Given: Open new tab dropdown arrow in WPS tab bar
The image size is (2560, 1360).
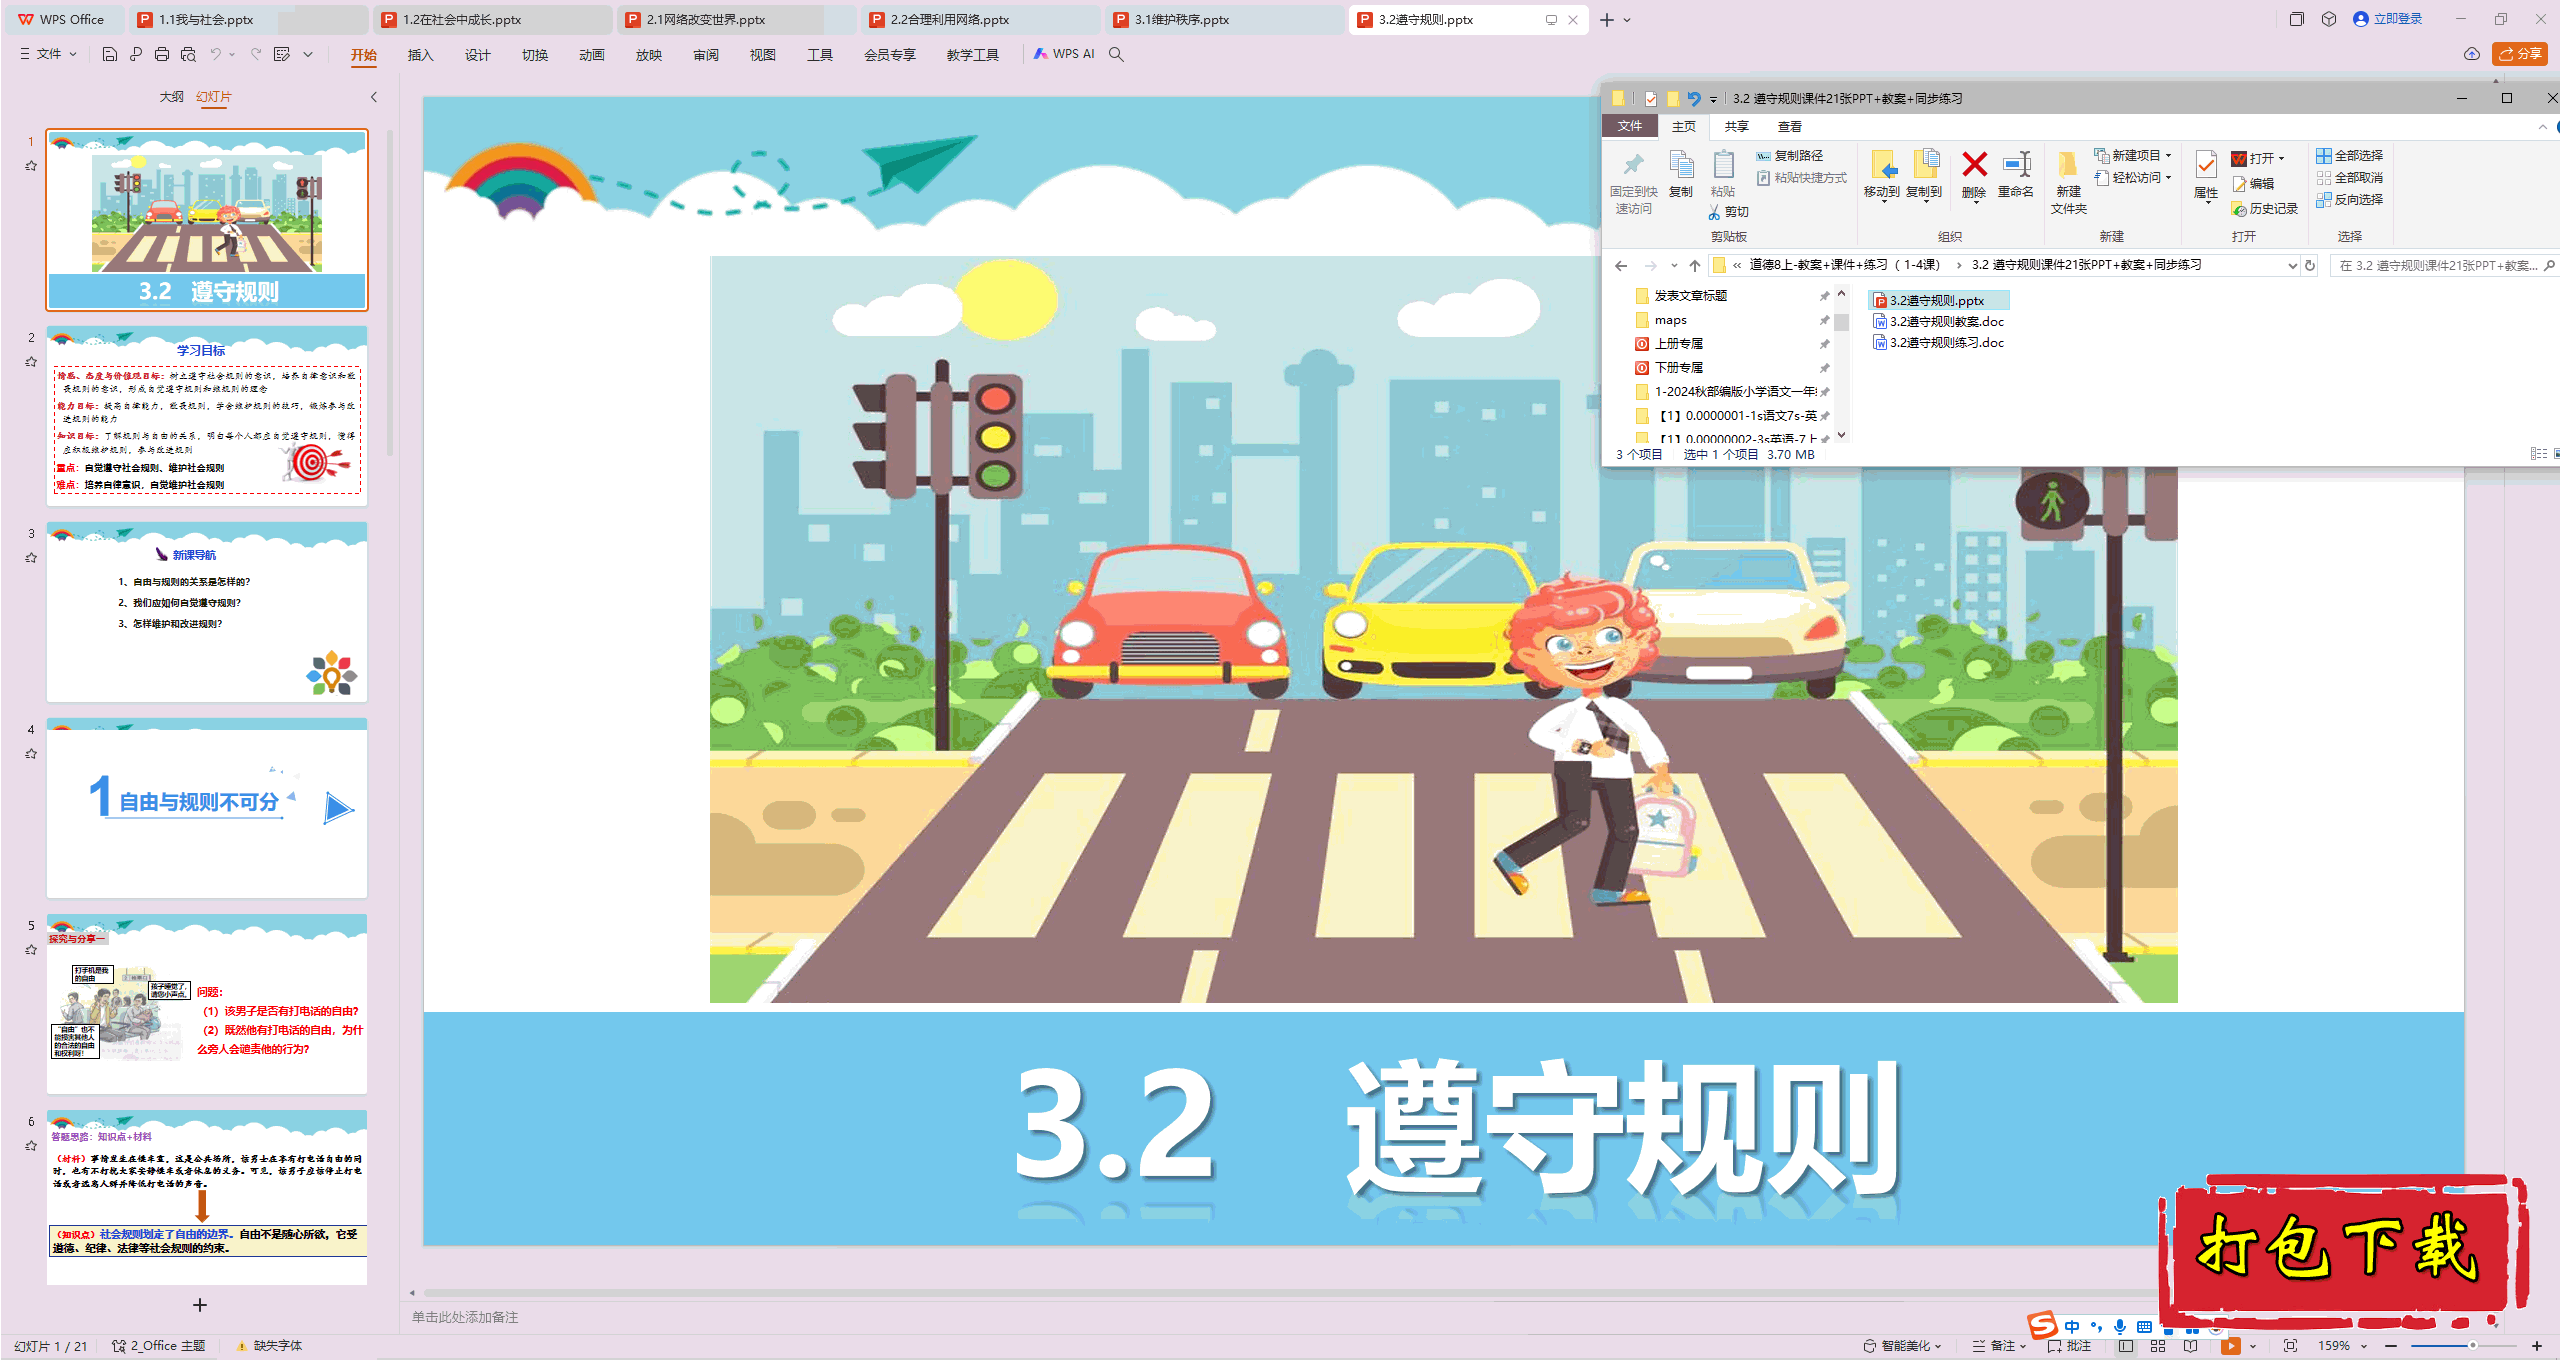Looking at the screenshot, I should point(1627,20).
